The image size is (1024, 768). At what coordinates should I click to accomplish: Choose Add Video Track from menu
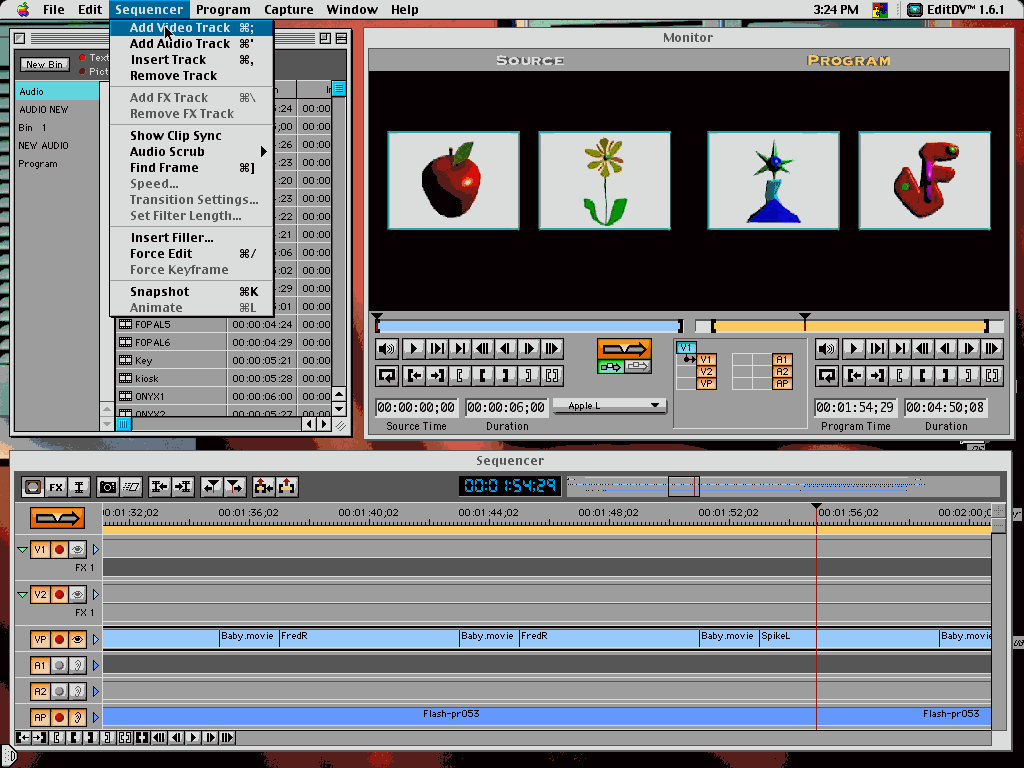(191, 27)
